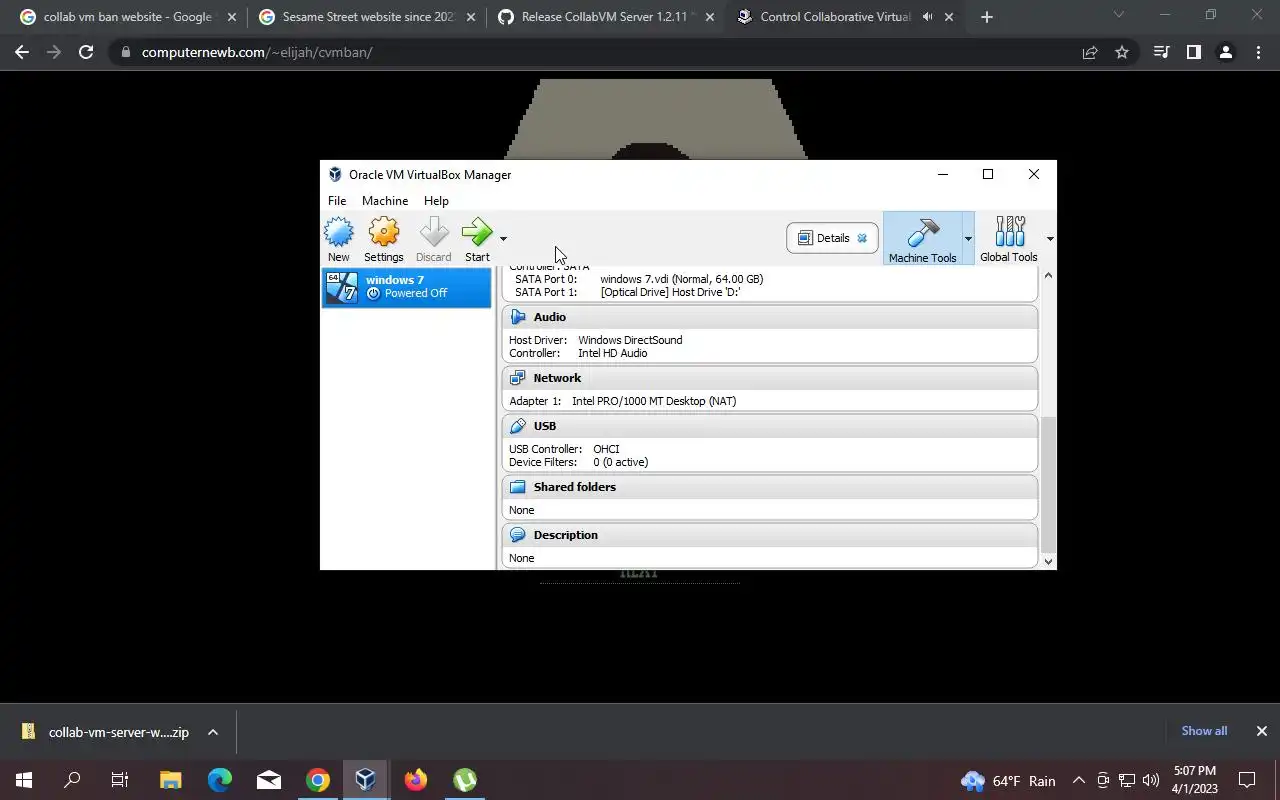Click the Shared folders folder icon
Screen dimensions: 1280x800
(x=517, y=487)
